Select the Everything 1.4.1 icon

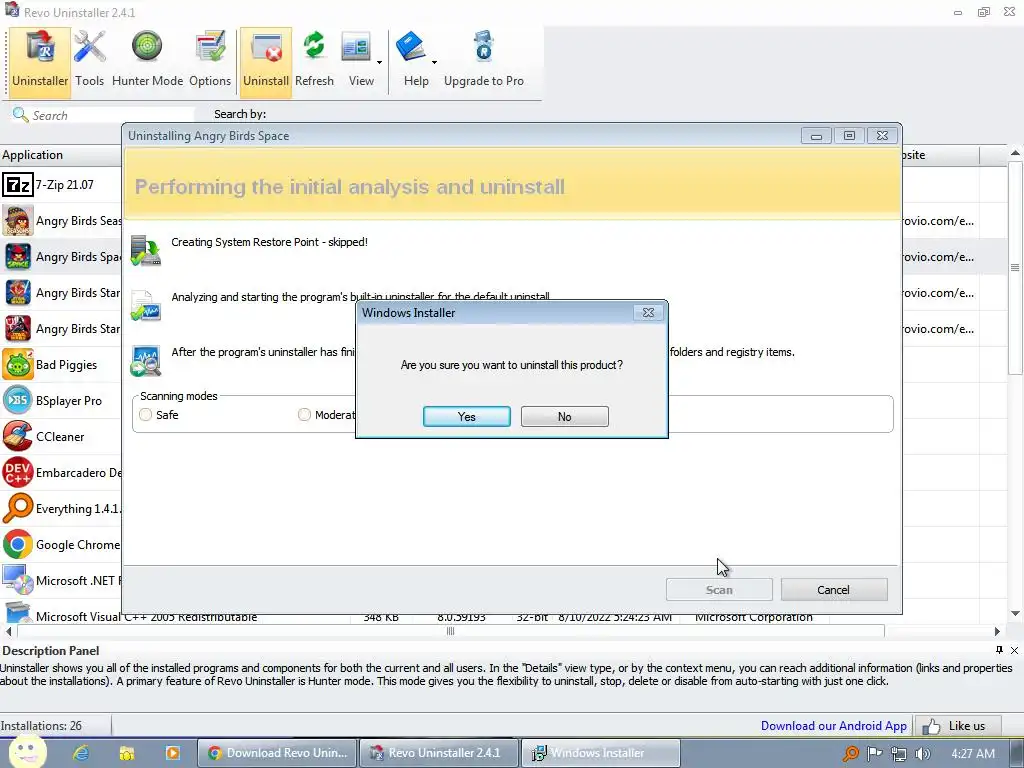(x=18, y=508)
